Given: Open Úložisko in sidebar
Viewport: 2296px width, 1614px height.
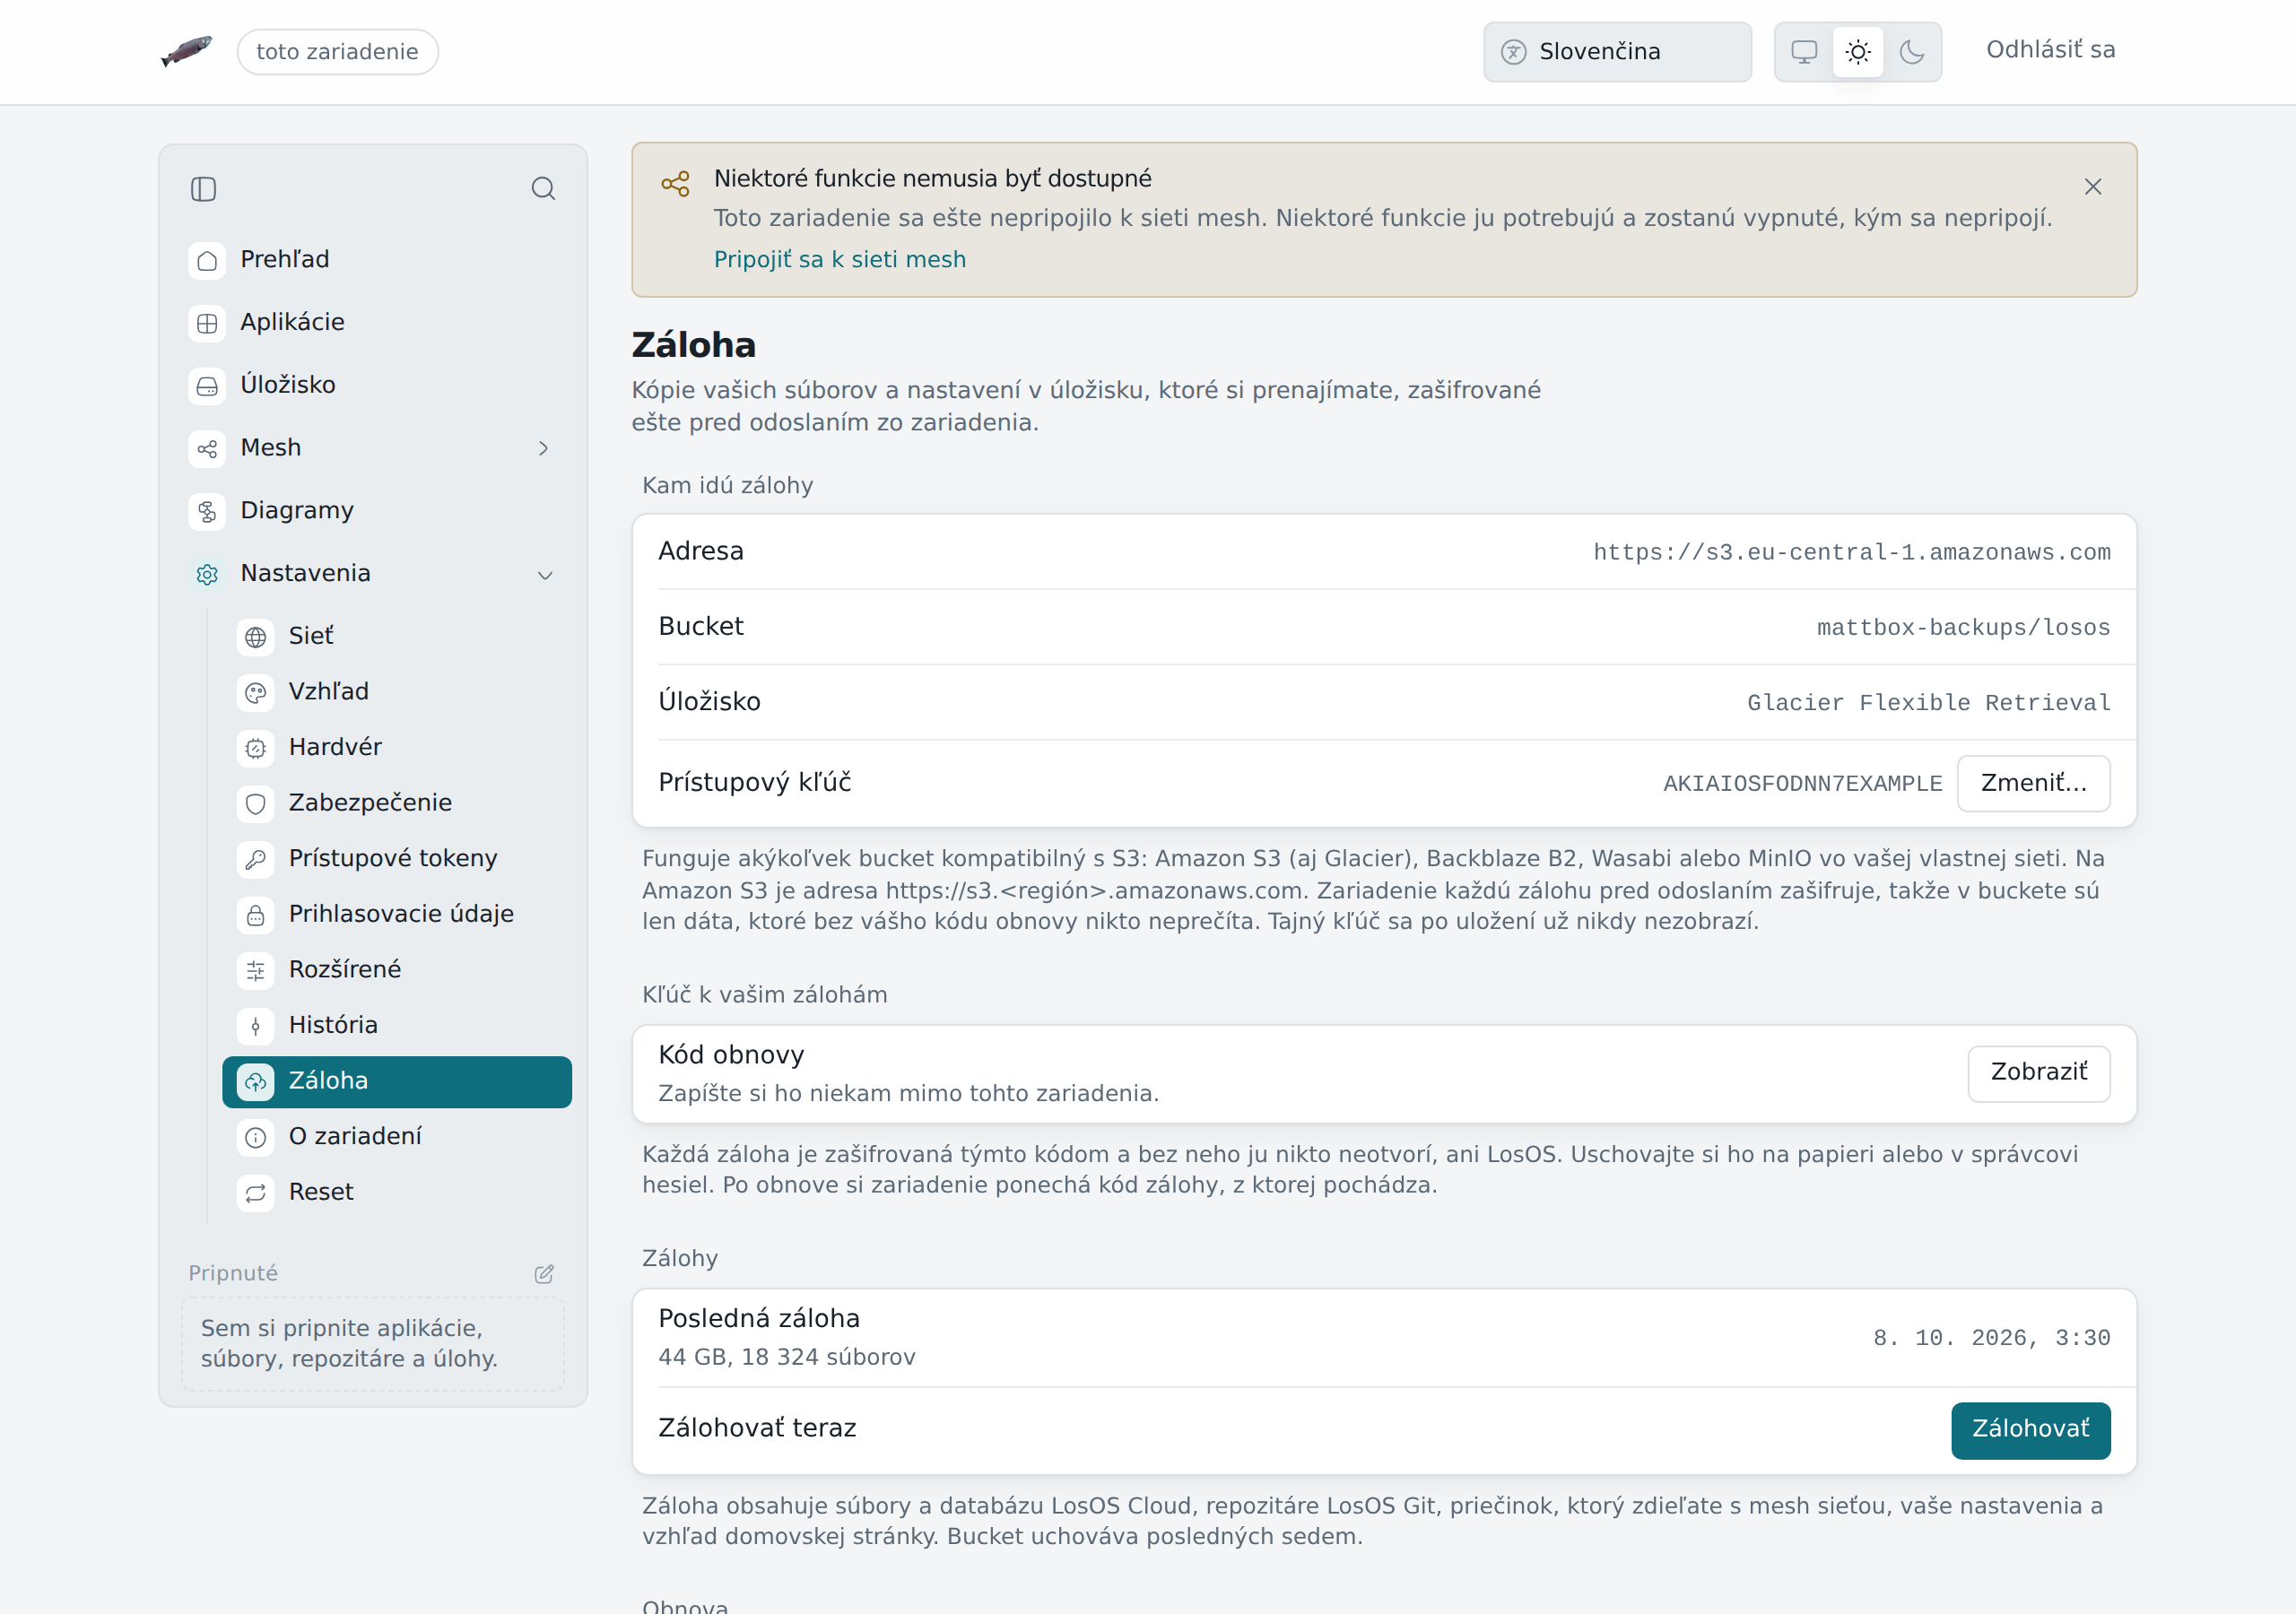Looking at the screenshot, I should (373, 385).
